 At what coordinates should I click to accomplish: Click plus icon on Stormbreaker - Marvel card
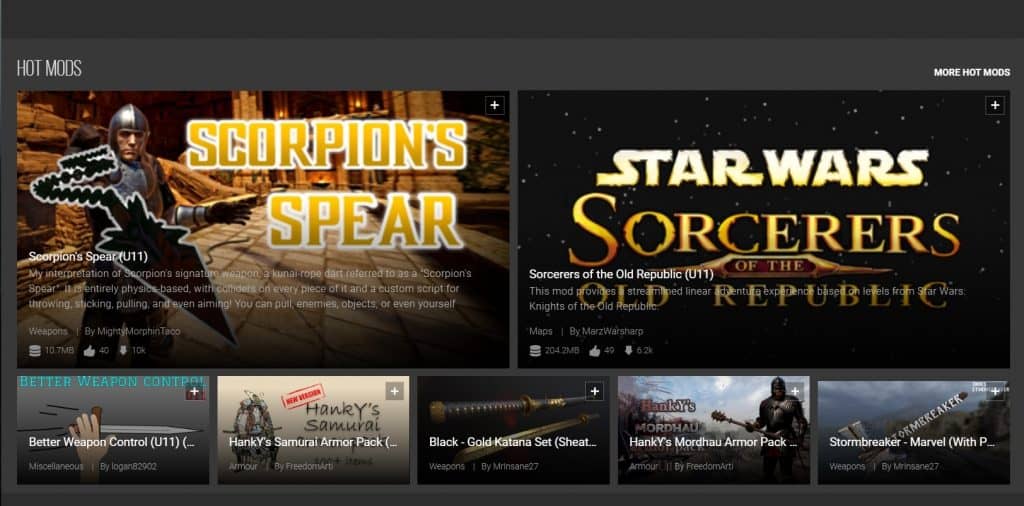click(995, 391)
